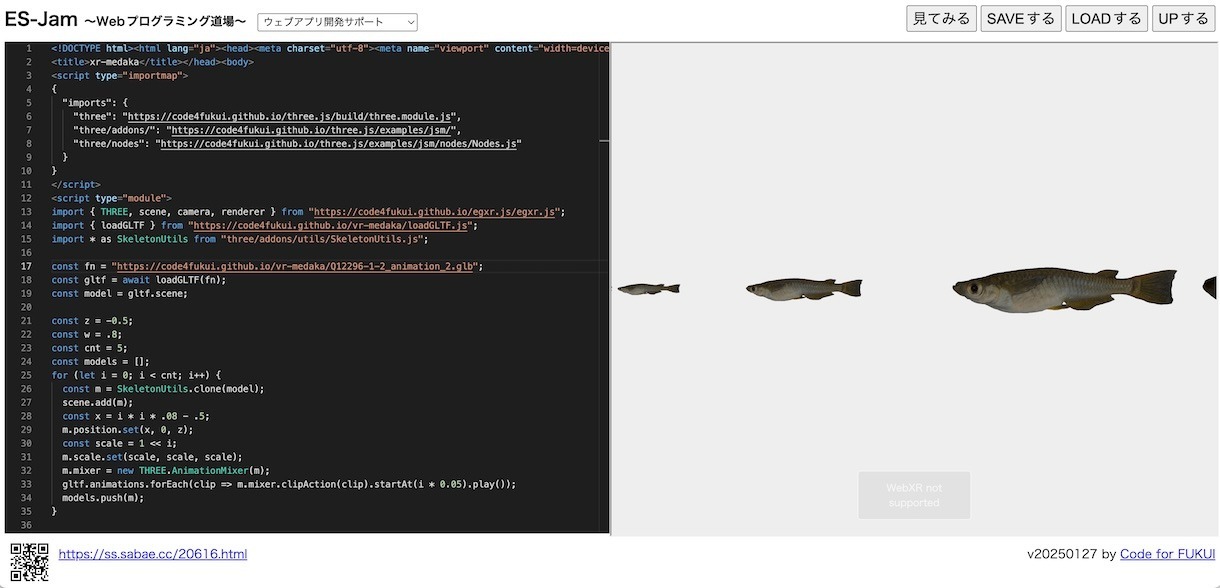
Task: Click the 'models.push(m);' code line
Action: coord(103,497)
